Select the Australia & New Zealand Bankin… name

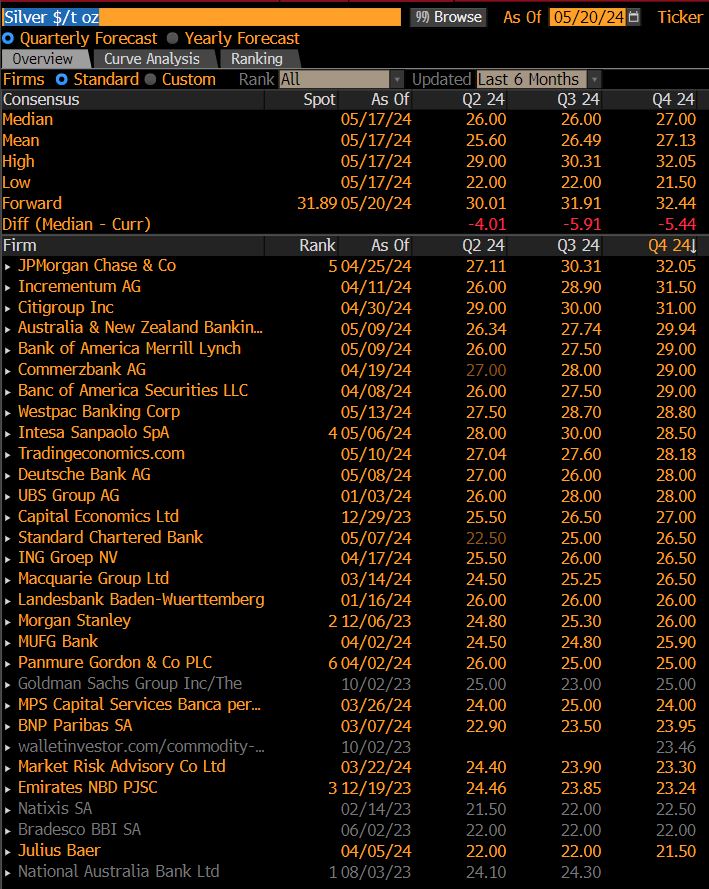[x=141, y=328]
